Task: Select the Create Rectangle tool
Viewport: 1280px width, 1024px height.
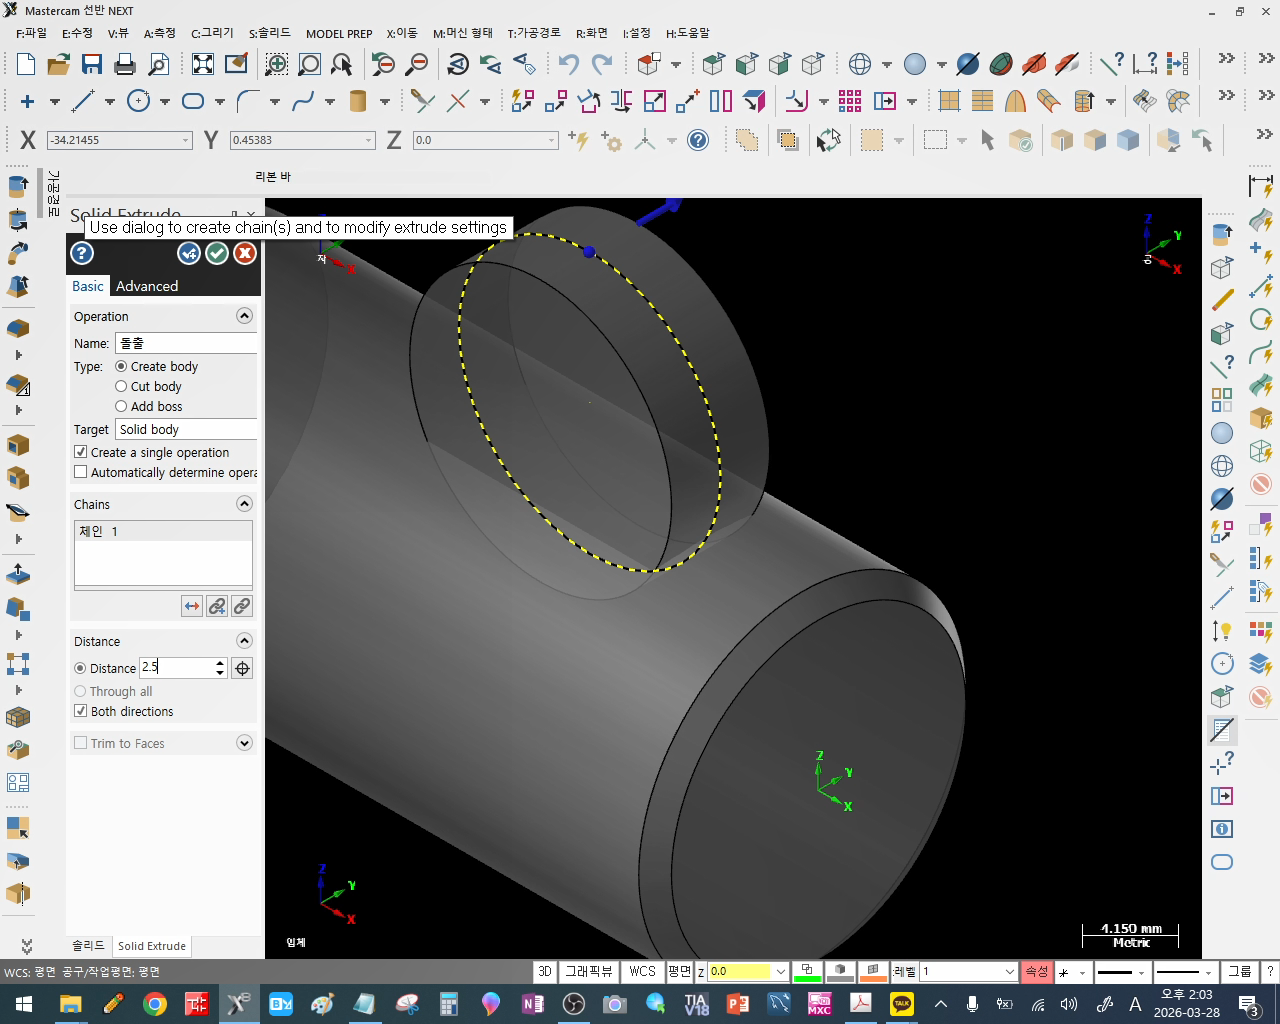Action: (x=193, y=101)
